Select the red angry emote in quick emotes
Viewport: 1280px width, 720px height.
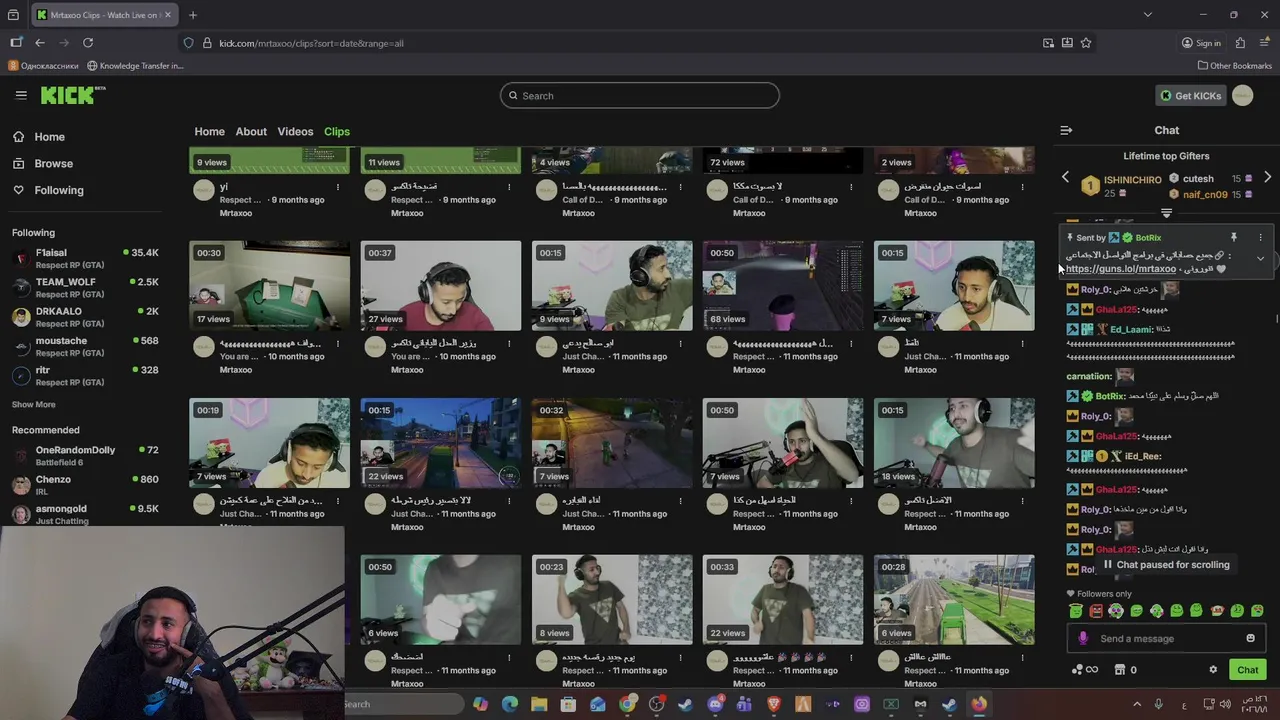(1096, 611)
